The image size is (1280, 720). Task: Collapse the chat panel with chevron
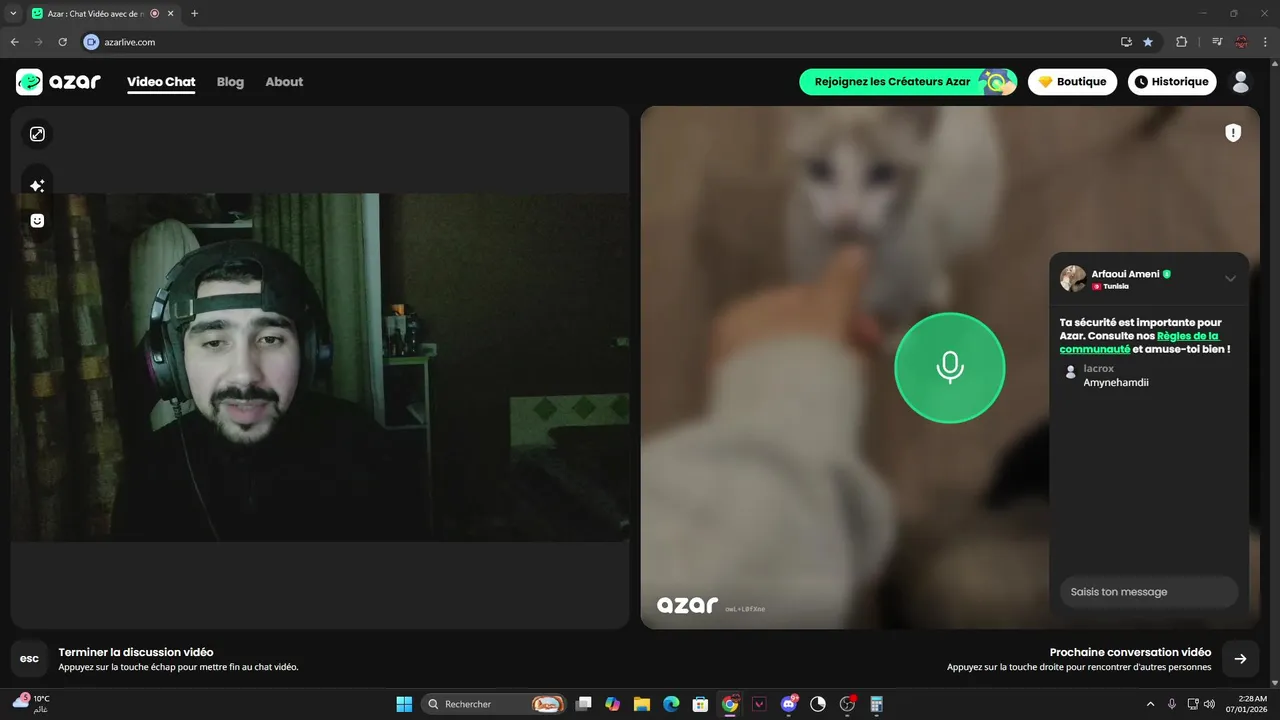[1230, 279]
